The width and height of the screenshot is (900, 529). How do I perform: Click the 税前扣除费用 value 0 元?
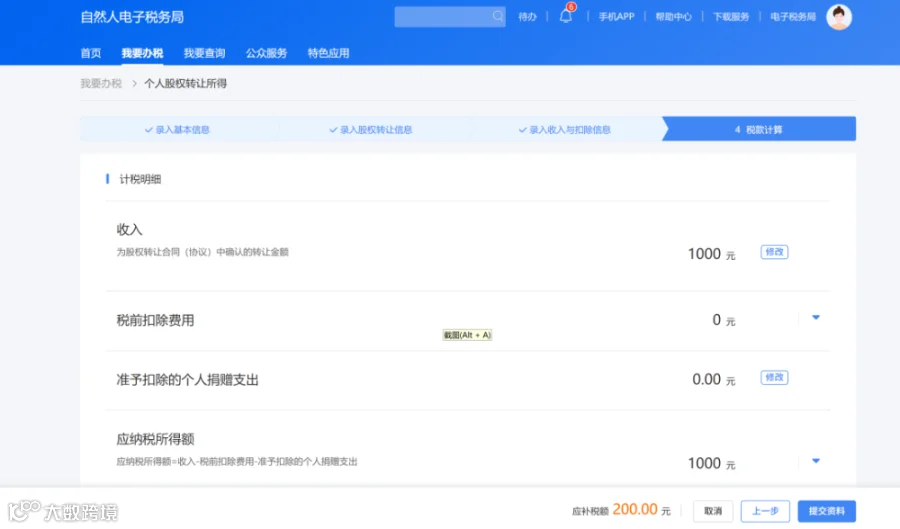[723, 320]
